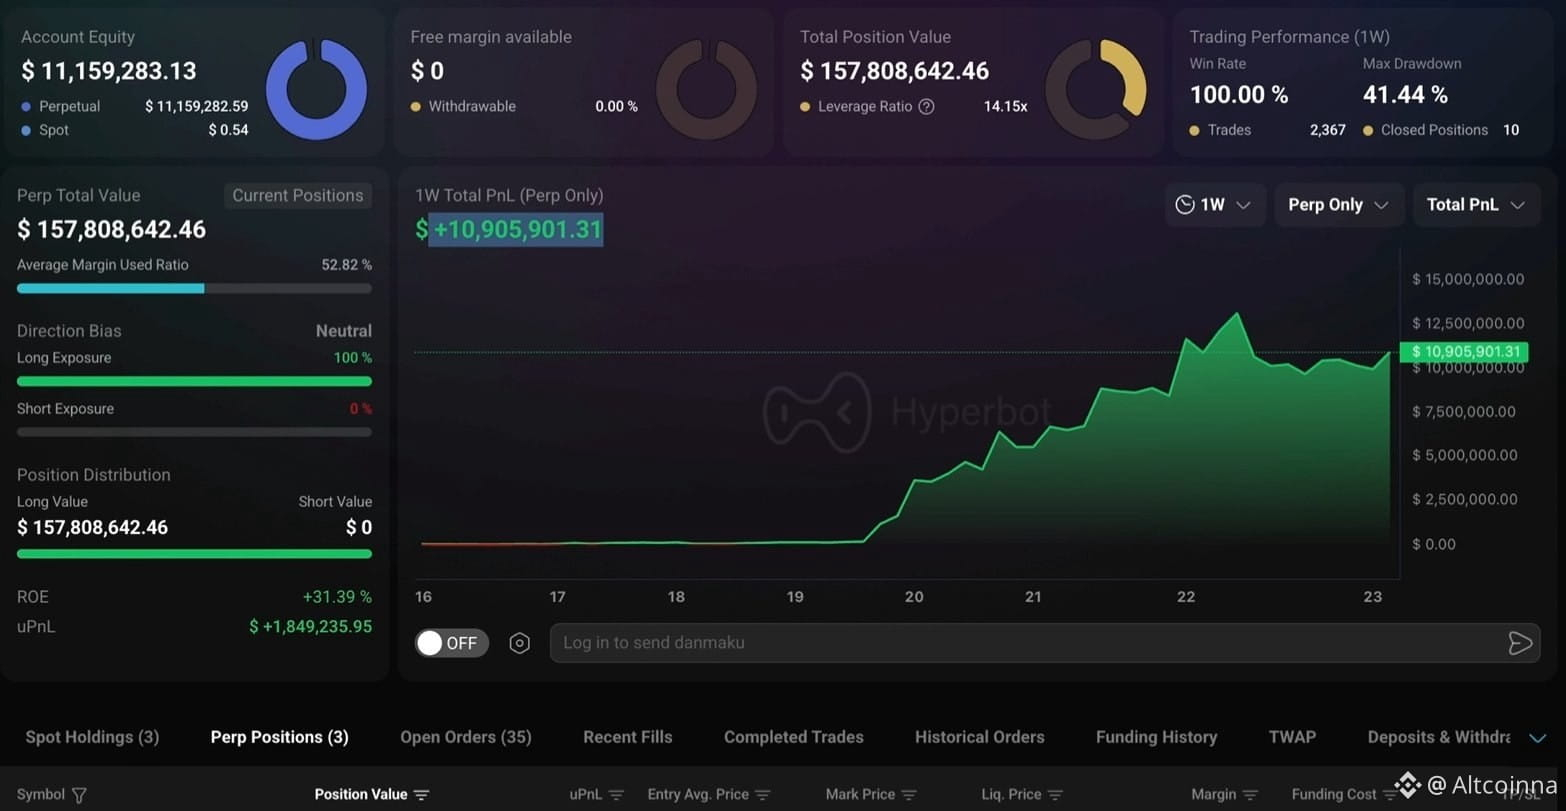Switch to the Spot Holdings (3) tab
Screen dimensions: 1566x811
coord(92,737)
